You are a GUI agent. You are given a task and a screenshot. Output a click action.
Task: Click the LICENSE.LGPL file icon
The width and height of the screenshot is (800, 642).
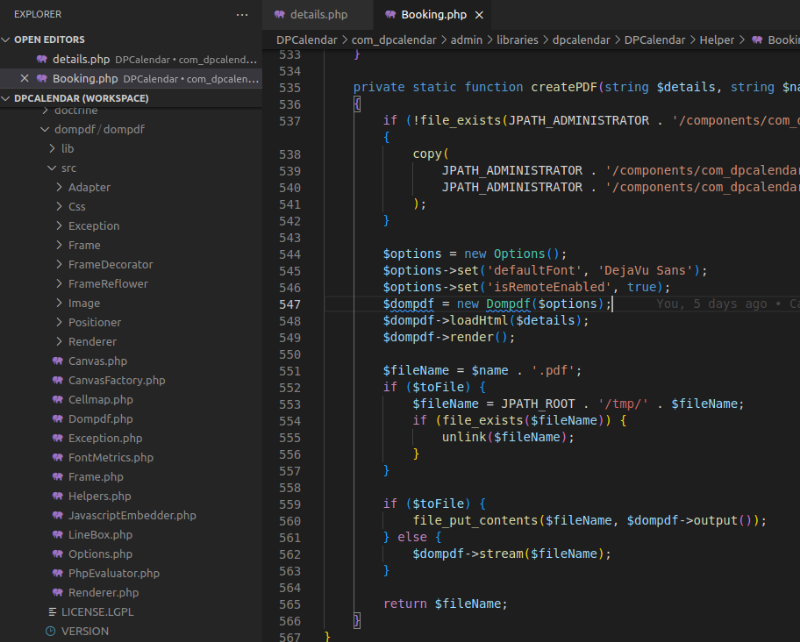click(51, 612)
